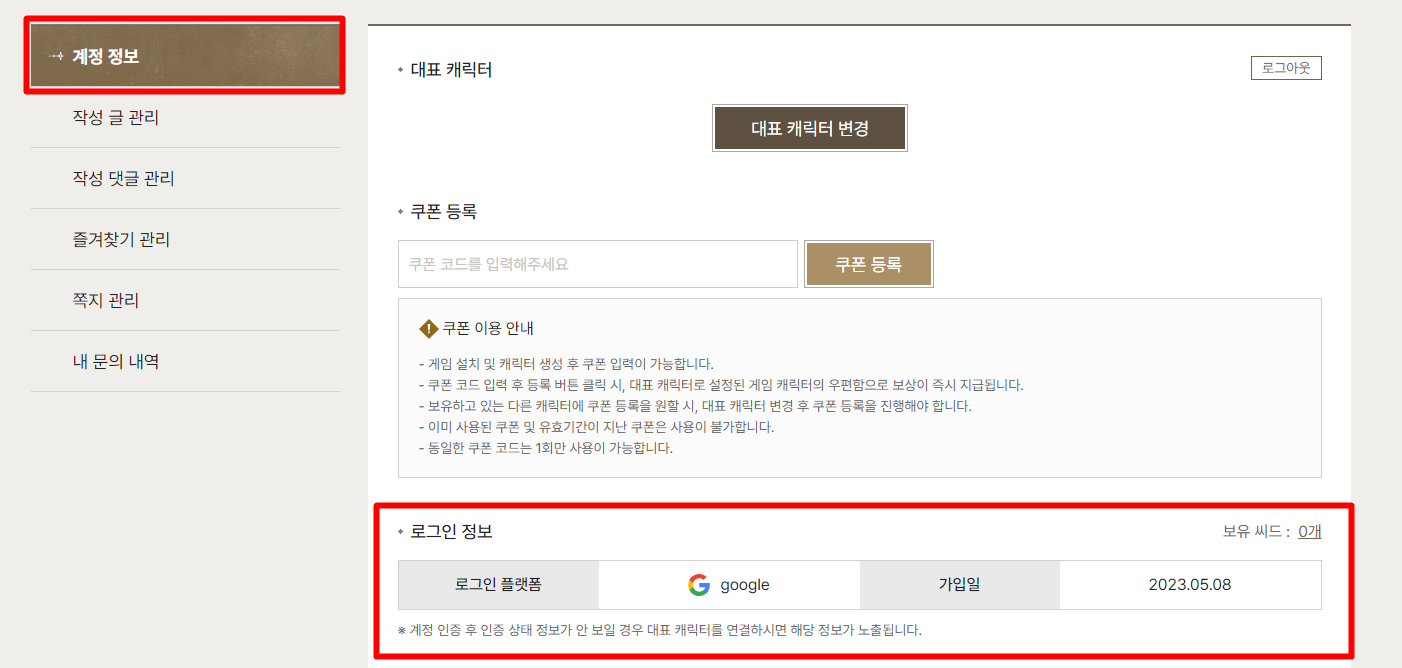Image resolution: width=1402 pixels, height=668 pixels.
Task: Click the 대표 캐릭터 section heading
Action: [x=451, y=70]
